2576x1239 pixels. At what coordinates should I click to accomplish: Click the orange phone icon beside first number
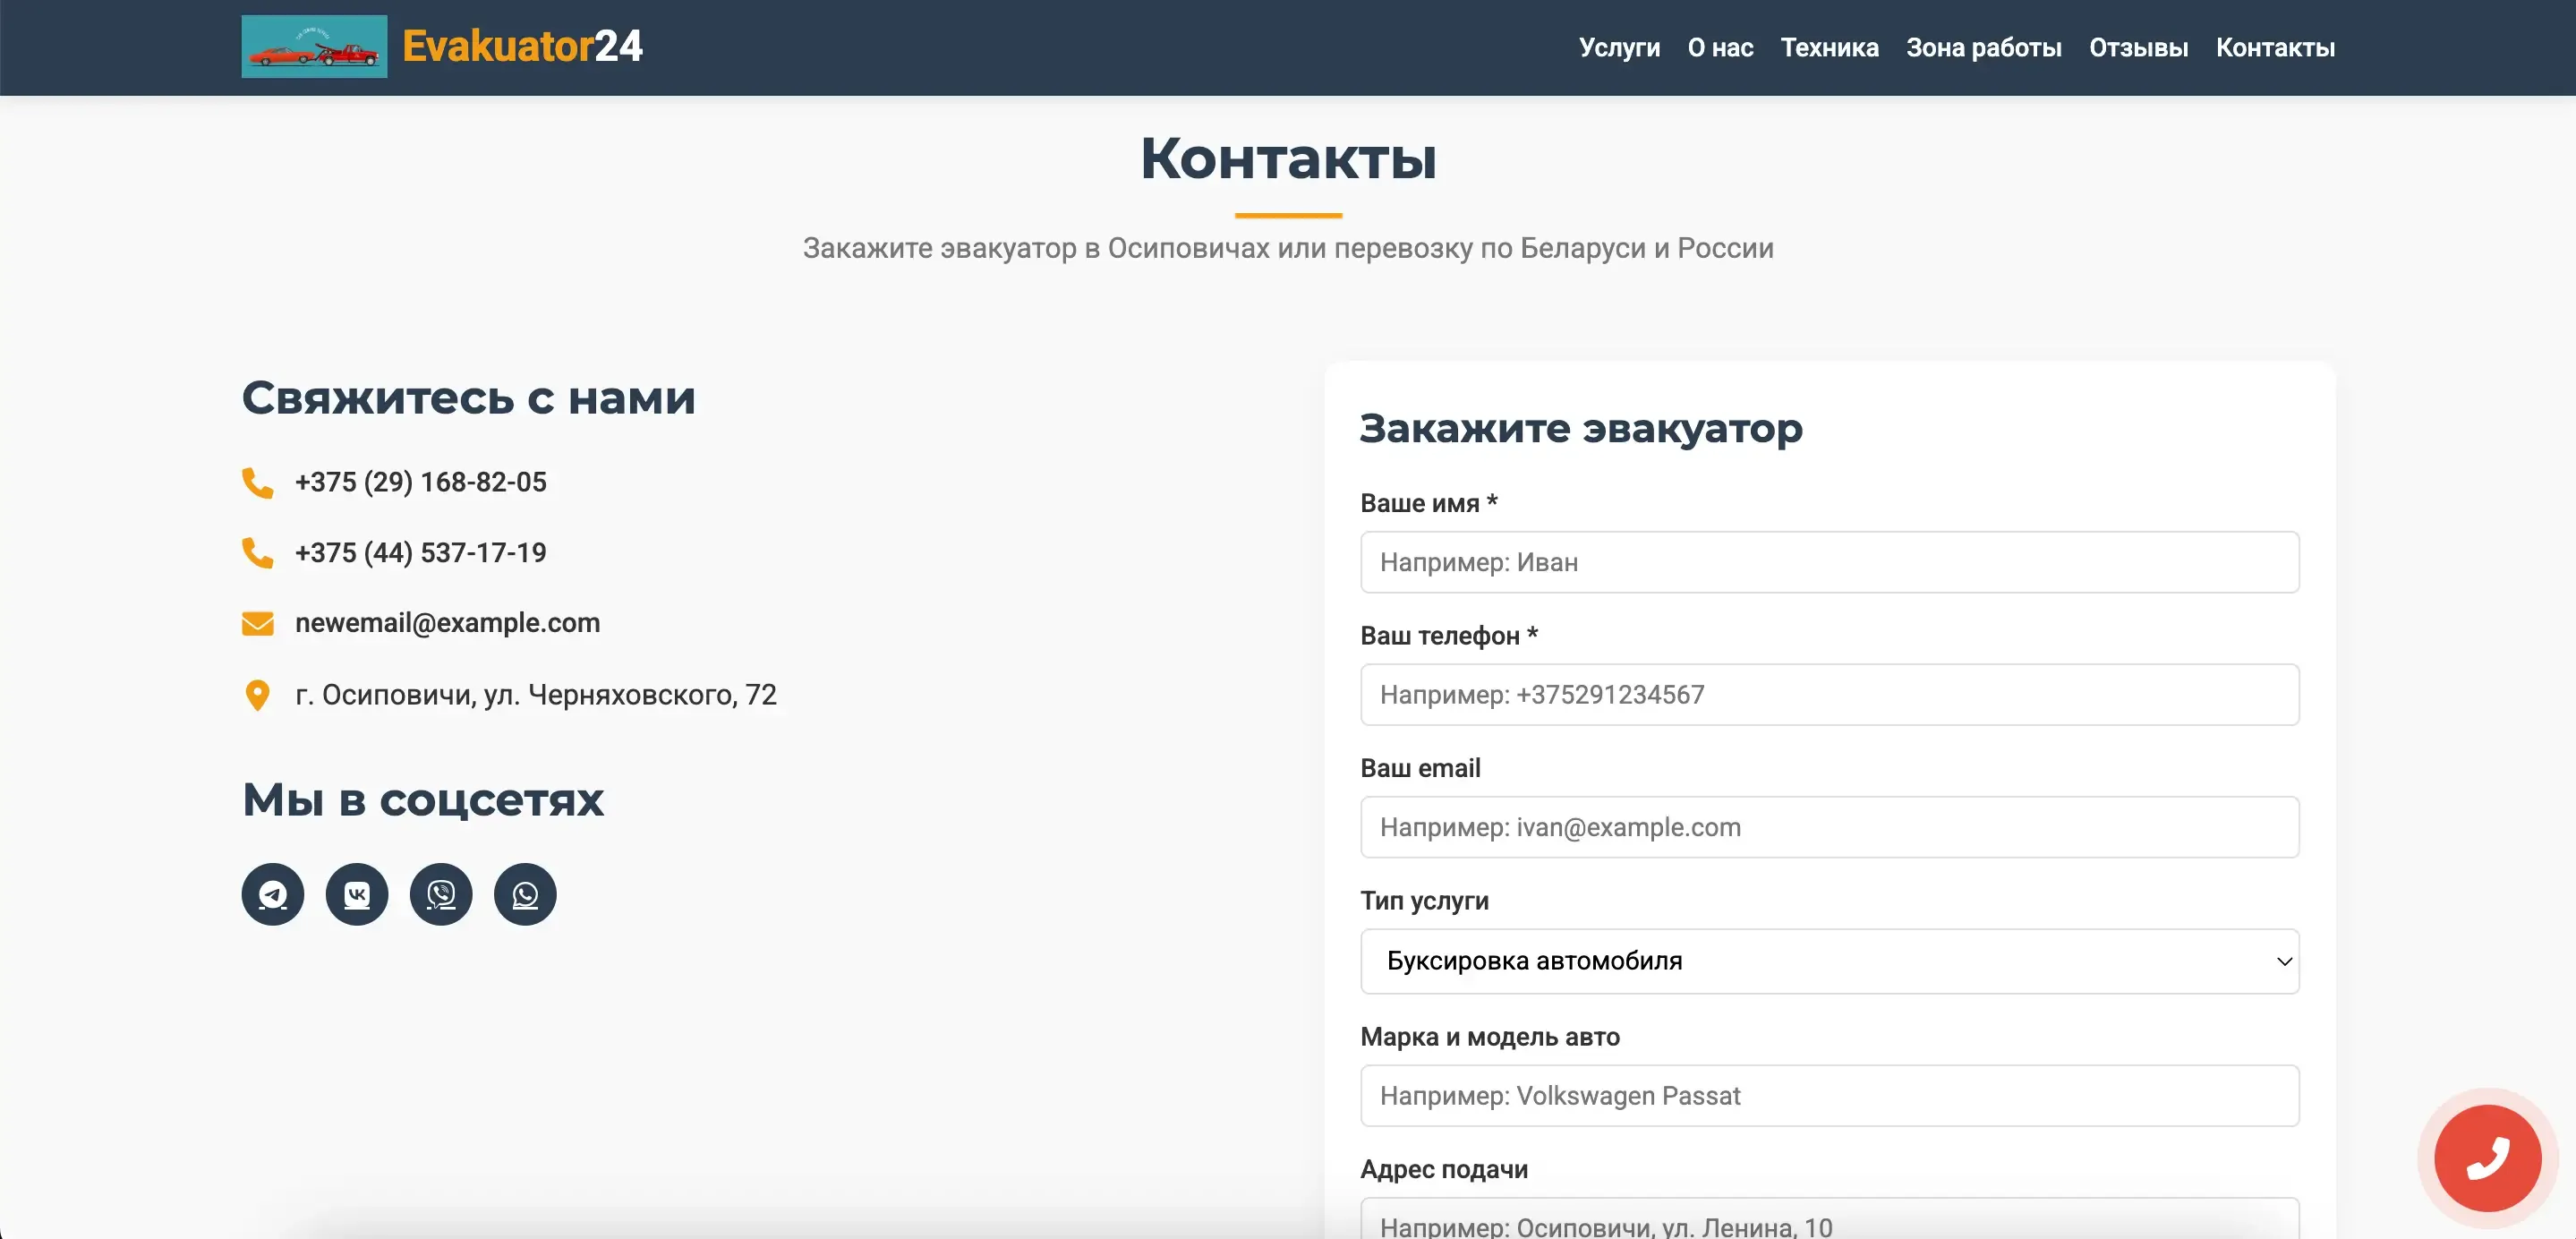tap(258, 483)
